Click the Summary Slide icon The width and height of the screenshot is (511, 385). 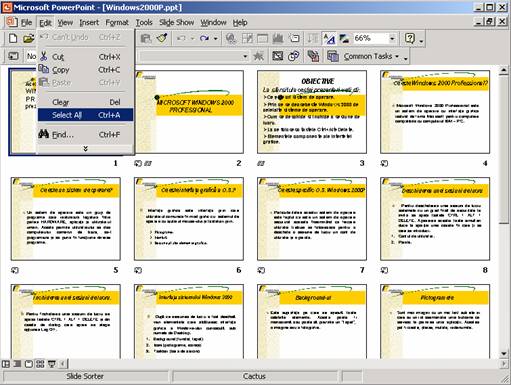(x=313, y=56)
